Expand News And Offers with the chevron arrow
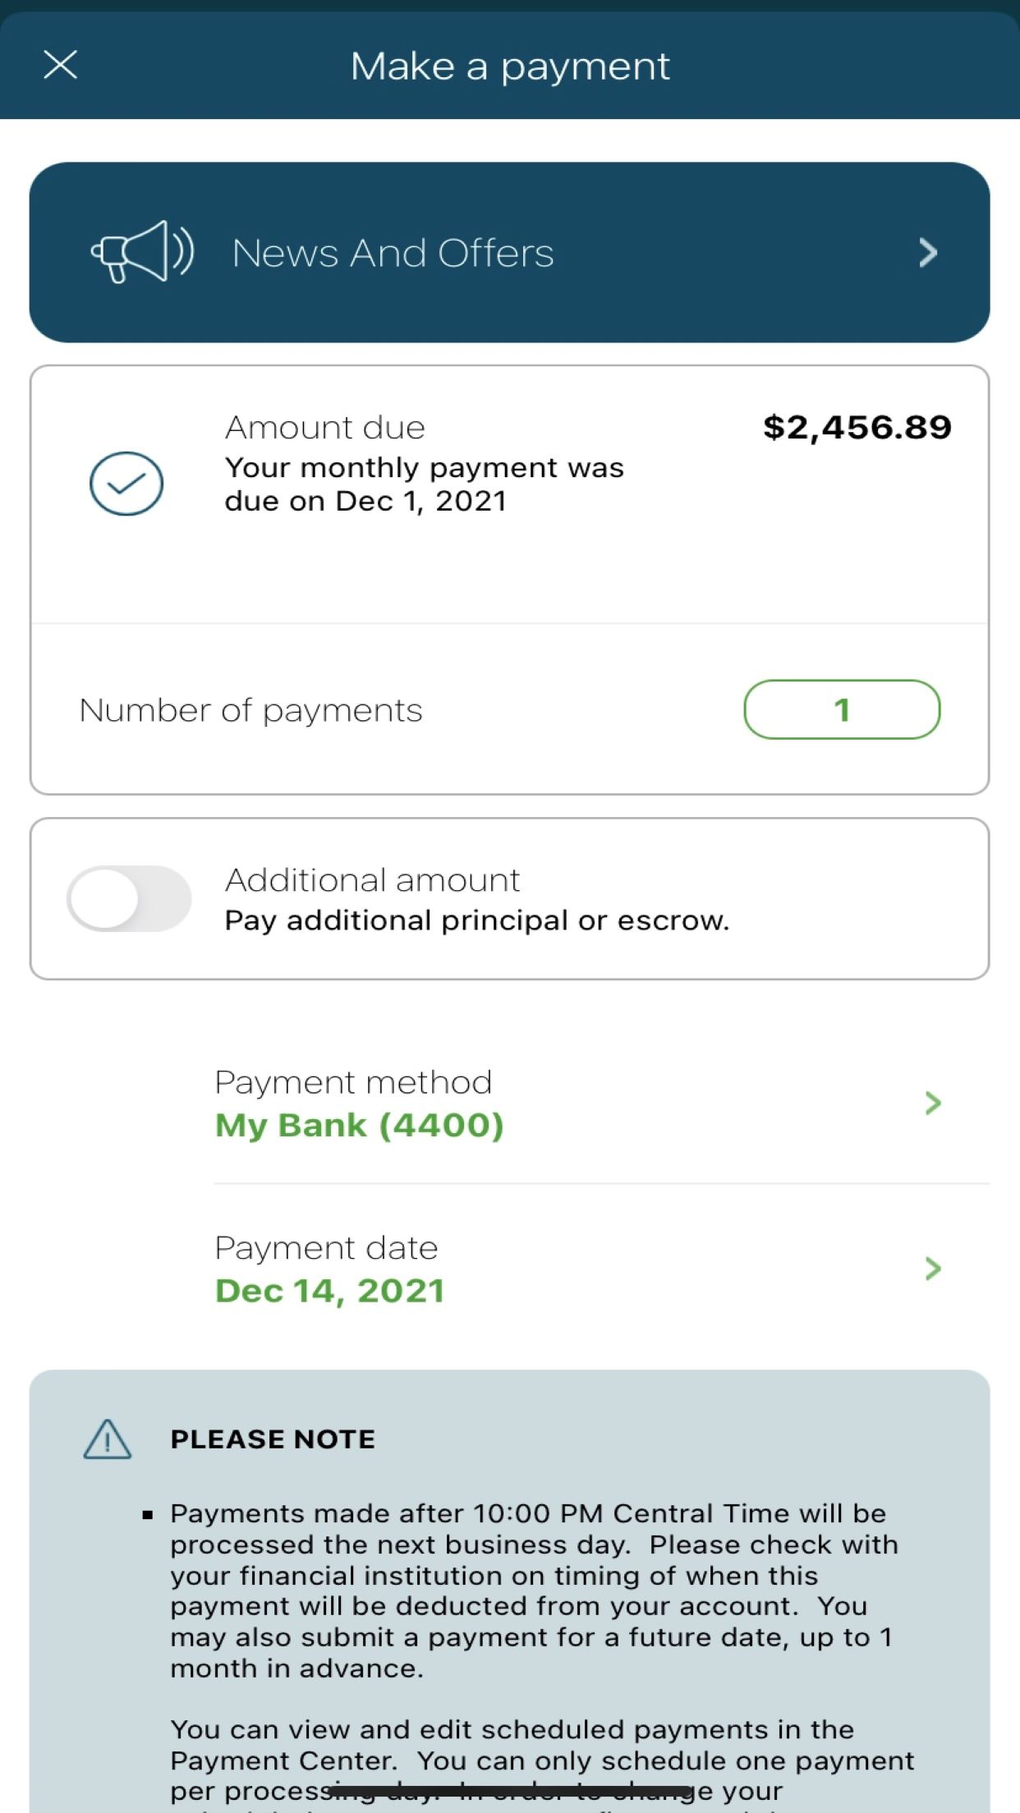This screenshot has width=1020, height=1813. [x=928, y=252]
